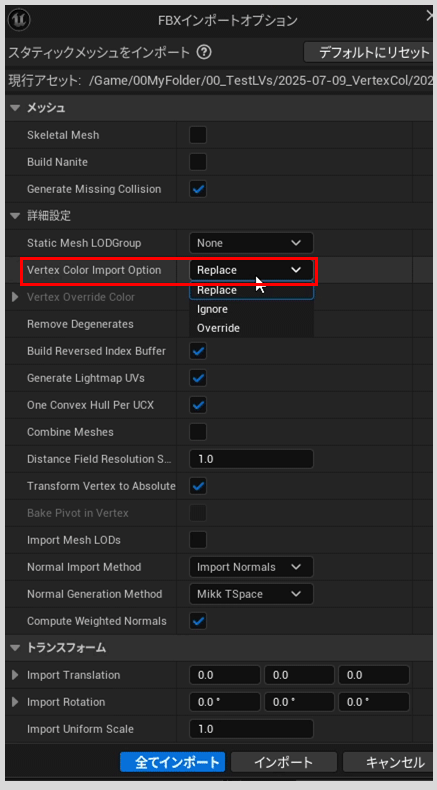Toggle Combine Meshes checkbox
This screenshot has height=790, width=437.
198,432
